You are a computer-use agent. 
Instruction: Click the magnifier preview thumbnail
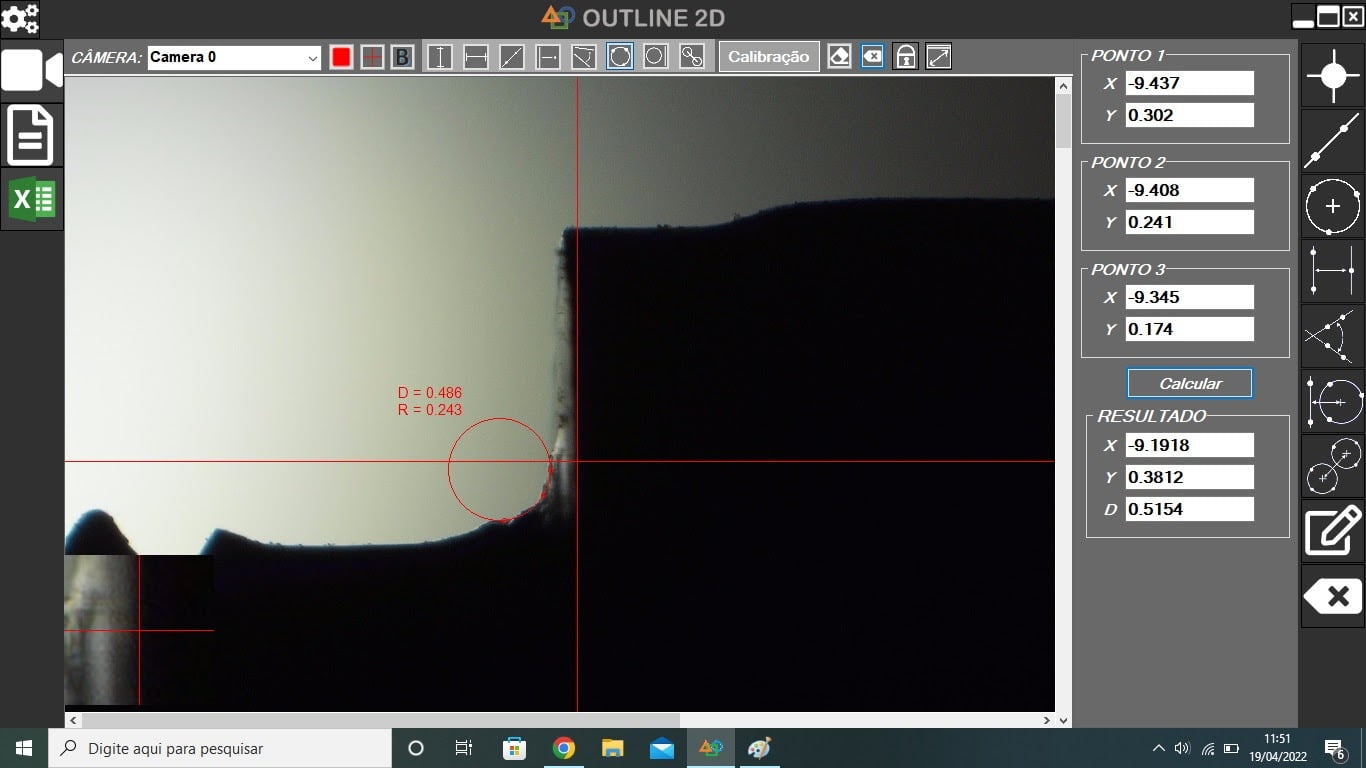139,630
